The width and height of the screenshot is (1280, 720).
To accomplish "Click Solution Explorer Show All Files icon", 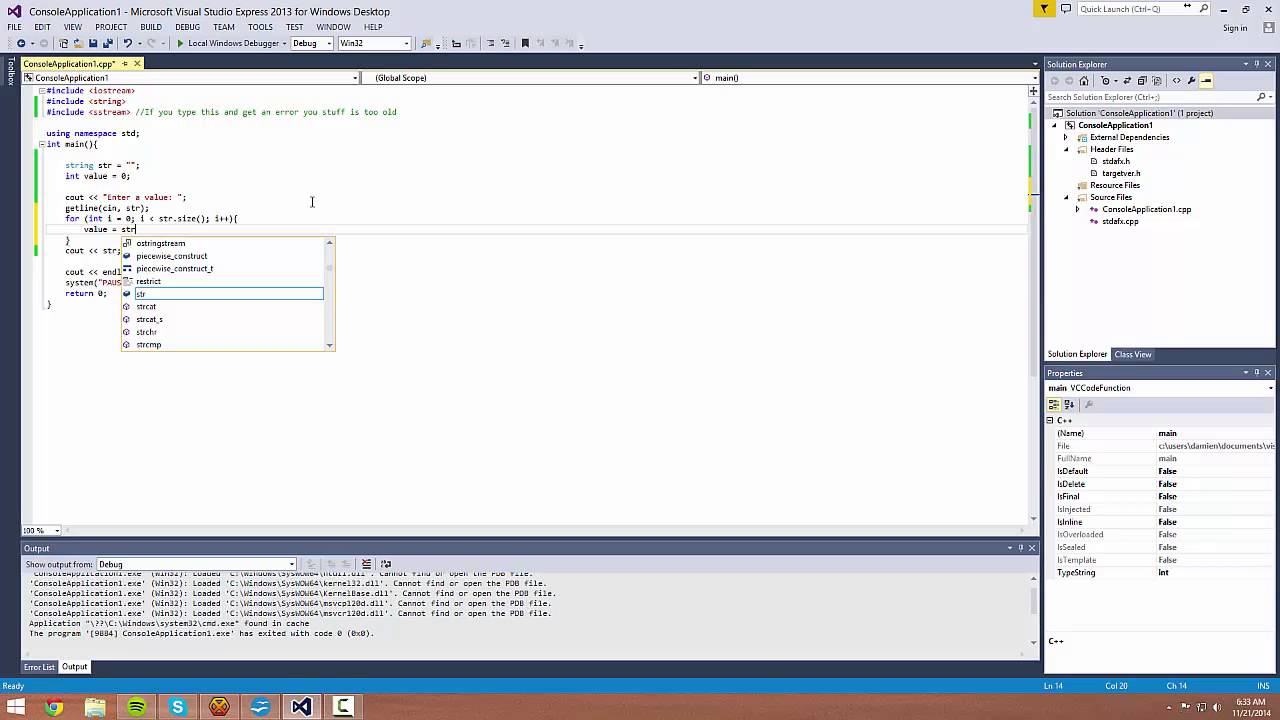I will coord(1157,81).
